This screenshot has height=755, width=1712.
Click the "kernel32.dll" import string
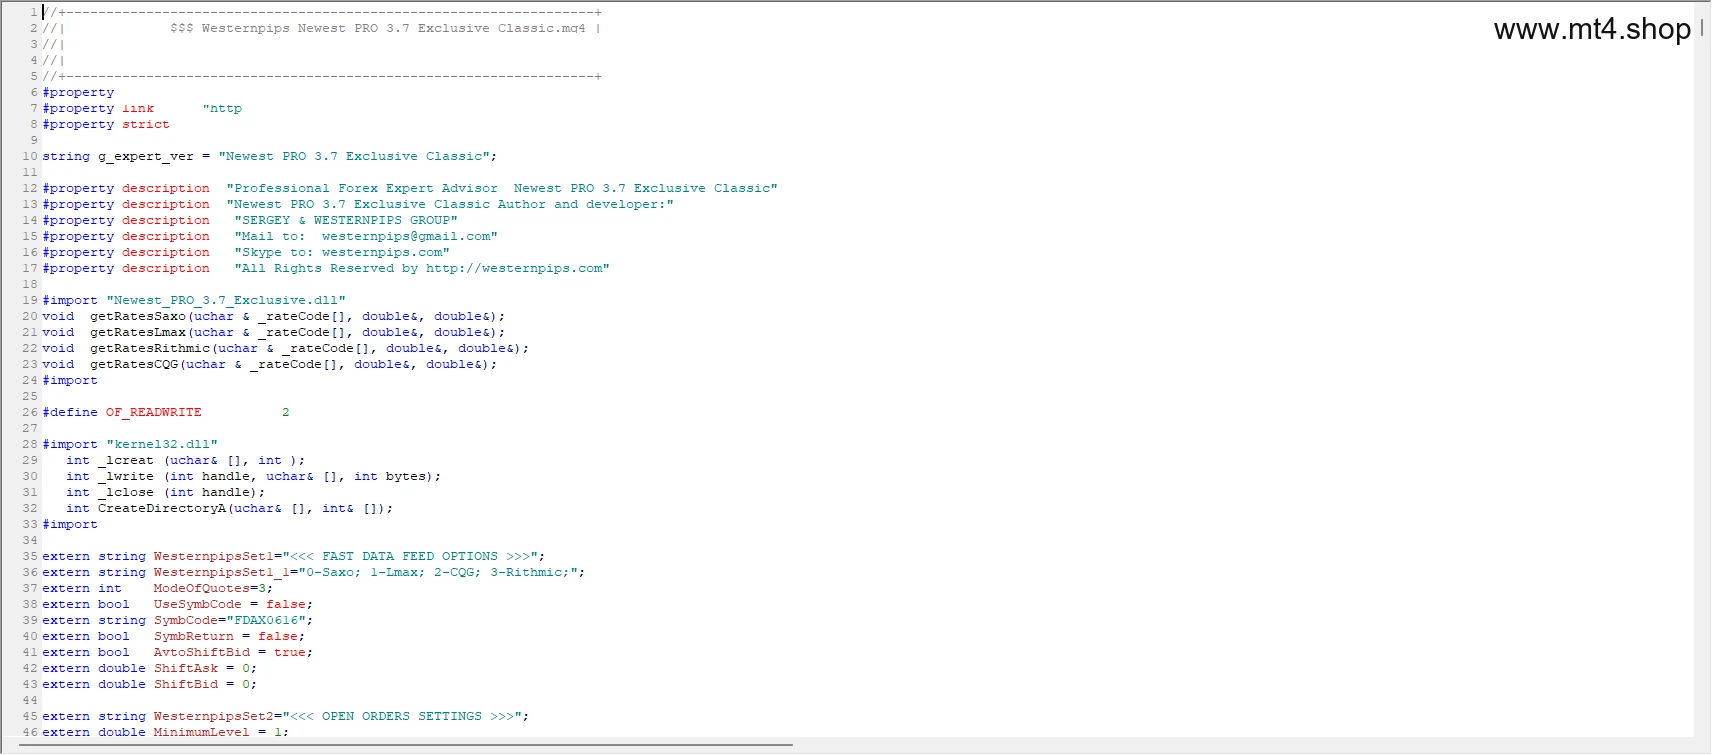tap(162, 444)
